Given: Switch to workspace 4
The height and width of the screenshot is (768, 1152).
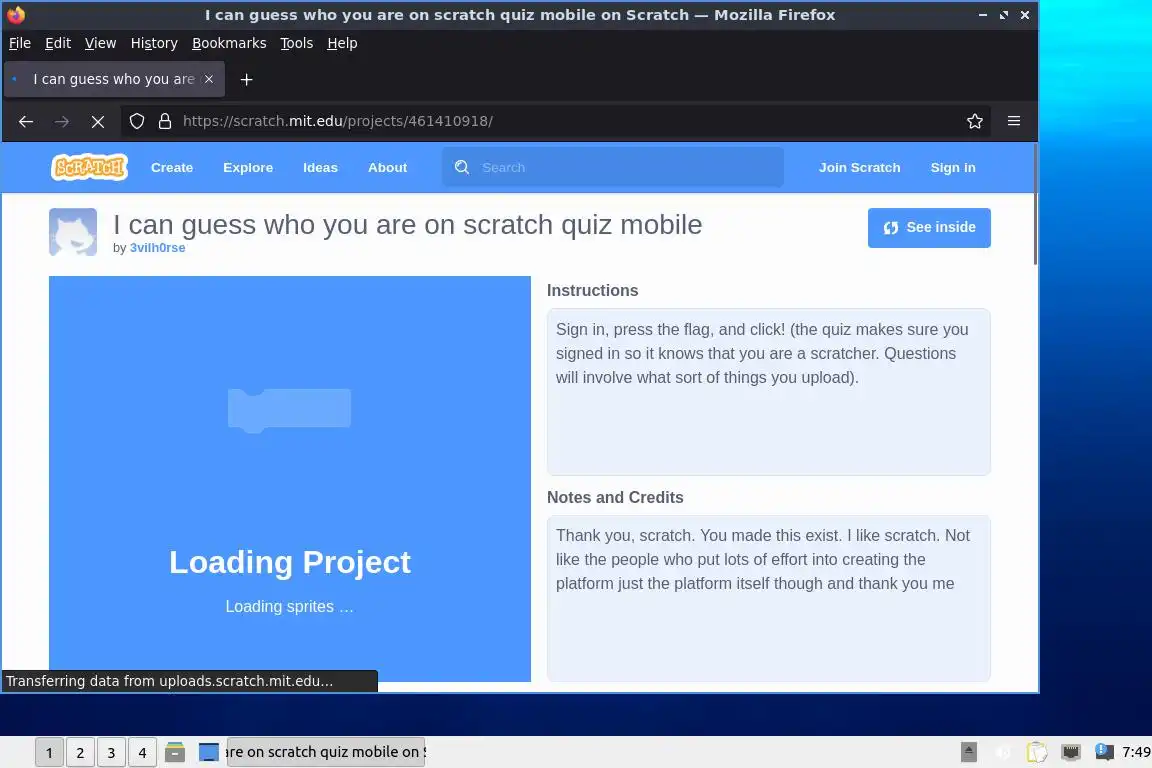Looking at the screenshot, I should tap(142, 752).
